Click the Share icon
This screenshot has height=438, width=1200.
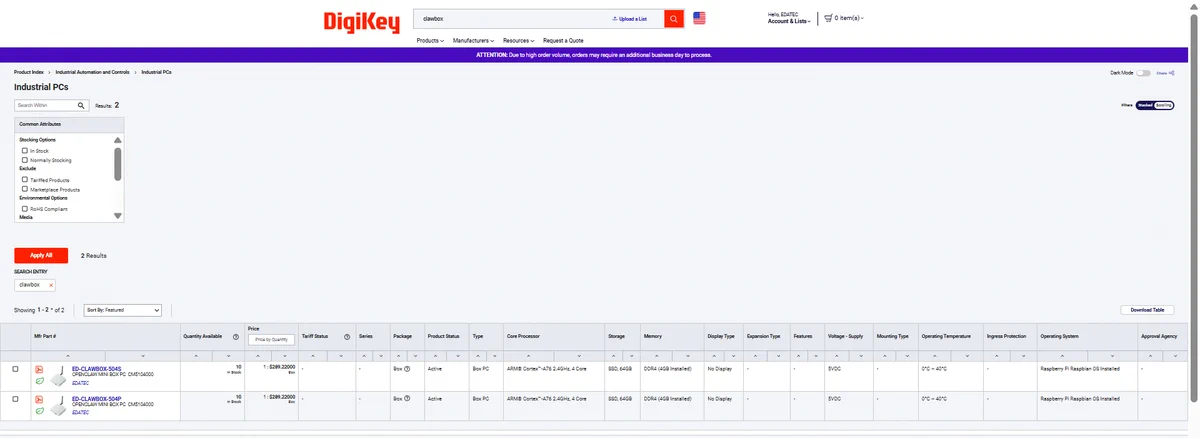click(1171, 72)
